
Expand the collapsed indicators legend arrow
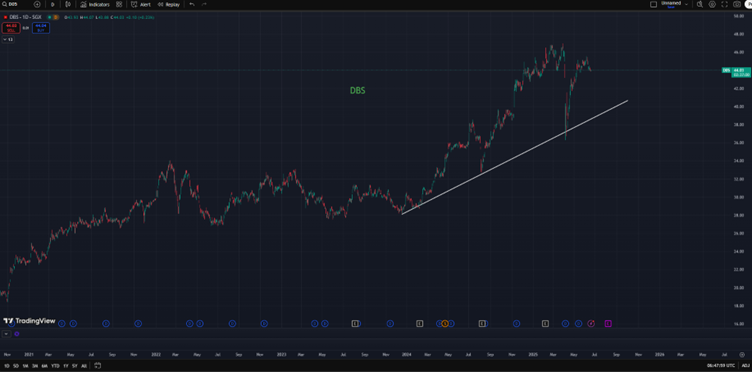pyautogui.click(x=8, y=40)
